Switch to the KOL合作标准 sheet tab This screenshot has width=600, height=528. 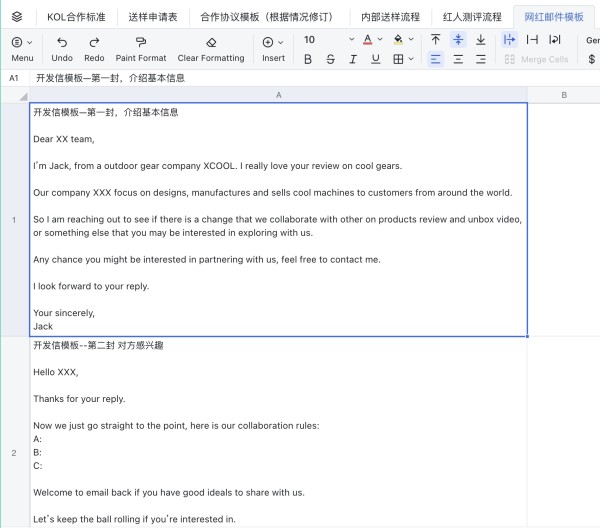(76, 17)
